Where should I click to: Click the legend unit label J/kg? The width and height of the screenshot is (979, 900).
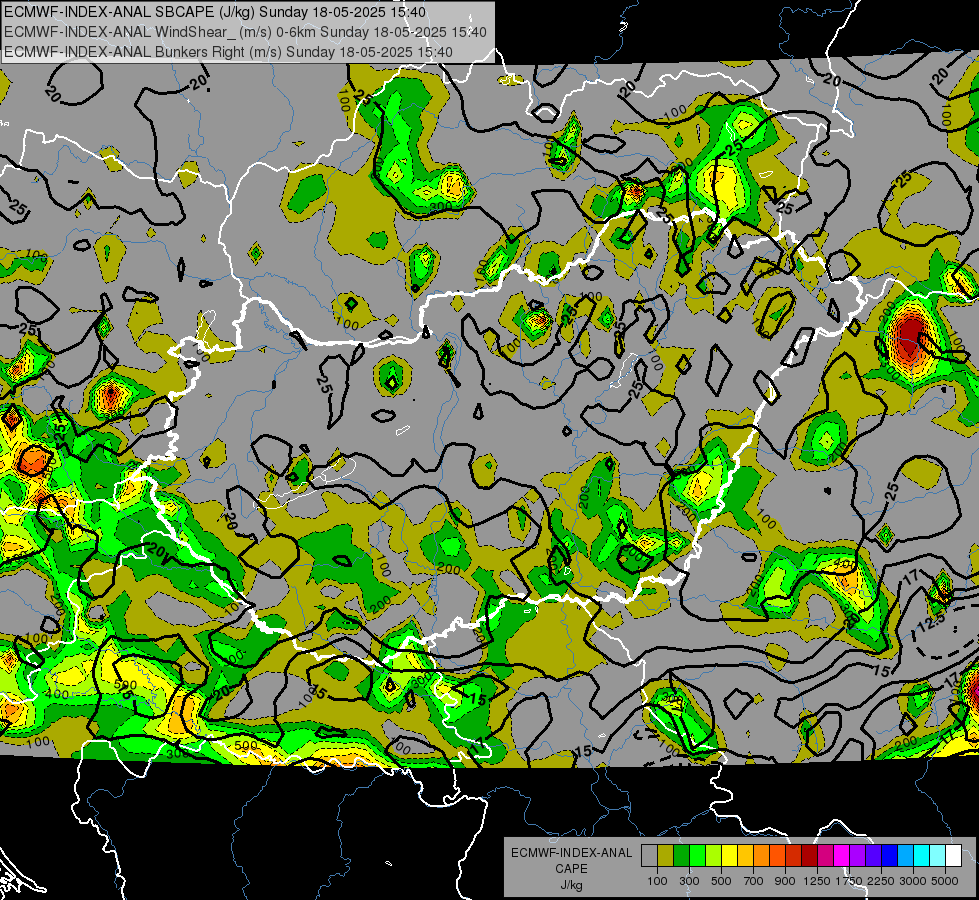pos(572,885)
